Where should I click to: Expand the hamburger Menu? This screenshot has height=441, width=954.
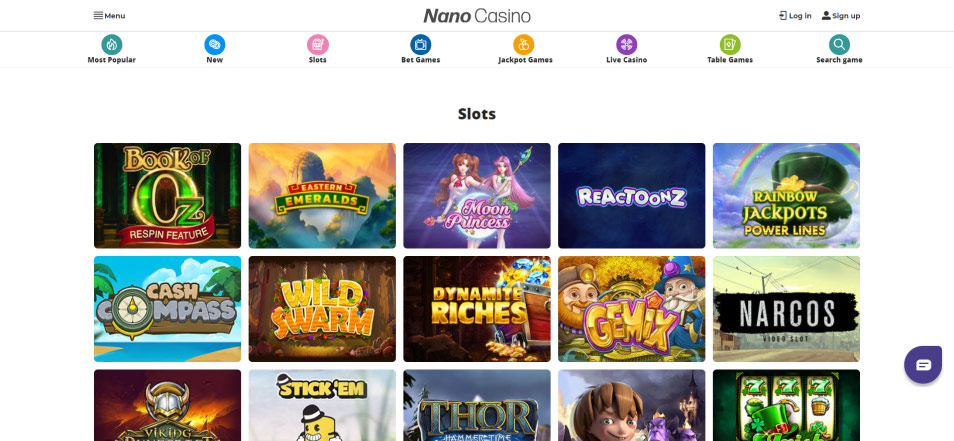(x=110, y=16)
